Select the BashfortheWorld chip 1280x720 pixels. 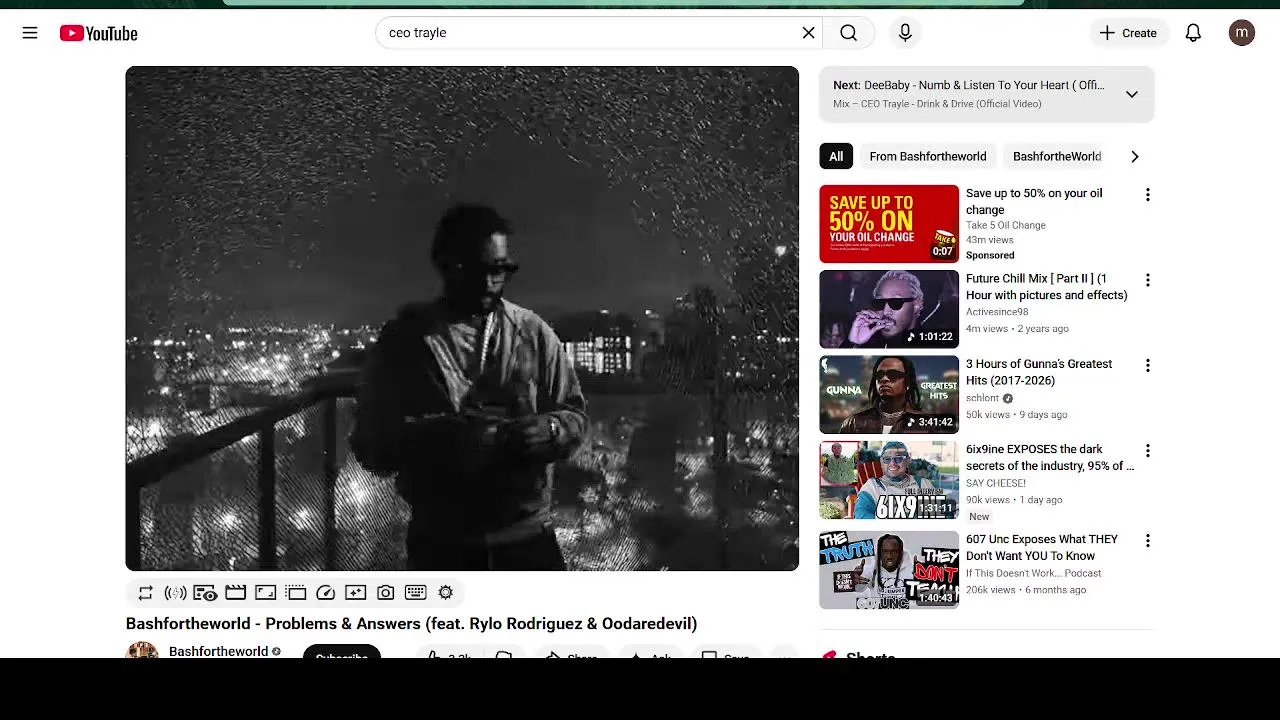[1057, 156]
